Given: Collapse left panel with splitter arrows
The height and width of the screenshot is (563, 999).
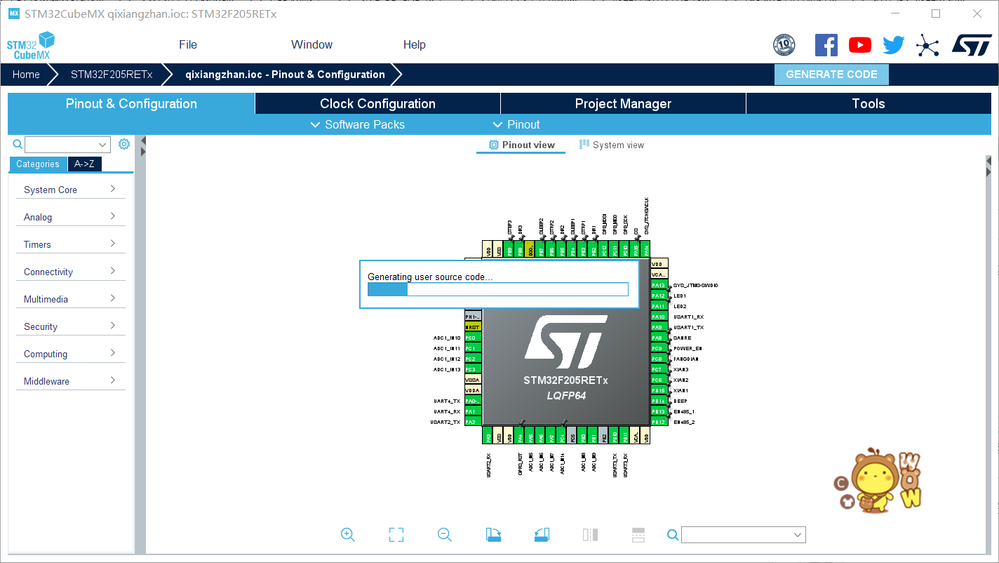Looking at the screenshot, I should 143,146.
